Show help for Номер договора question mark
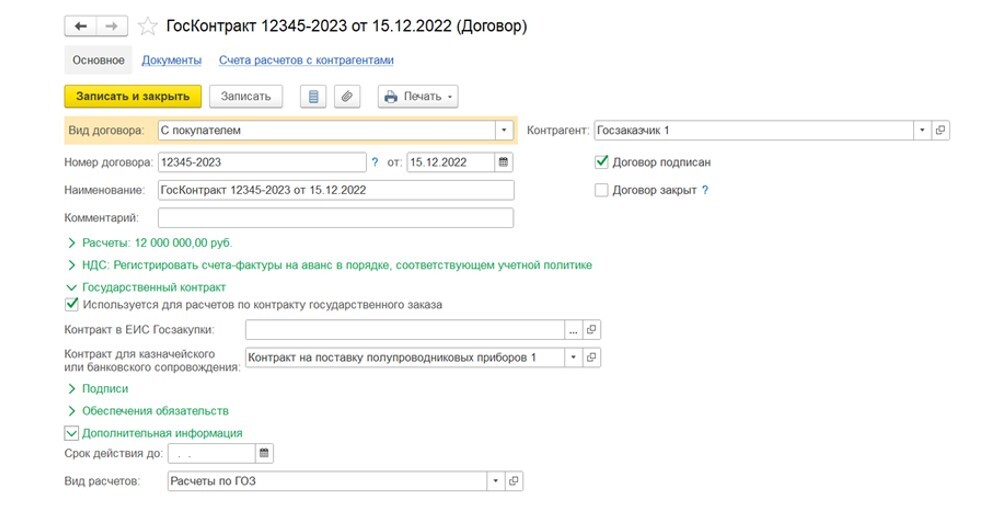This screenshot has width=994, height=510. [375, 162]
